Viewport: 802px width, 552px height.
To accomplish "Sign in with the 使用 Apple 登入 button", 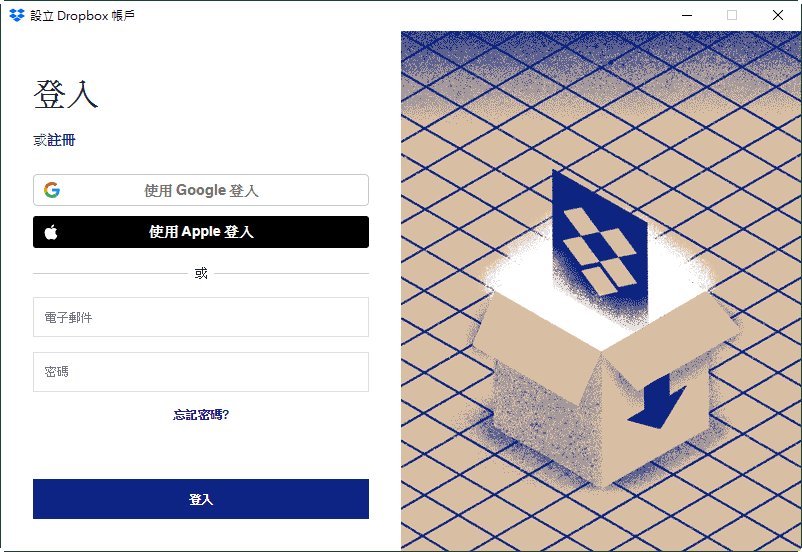I will [201, 232].
